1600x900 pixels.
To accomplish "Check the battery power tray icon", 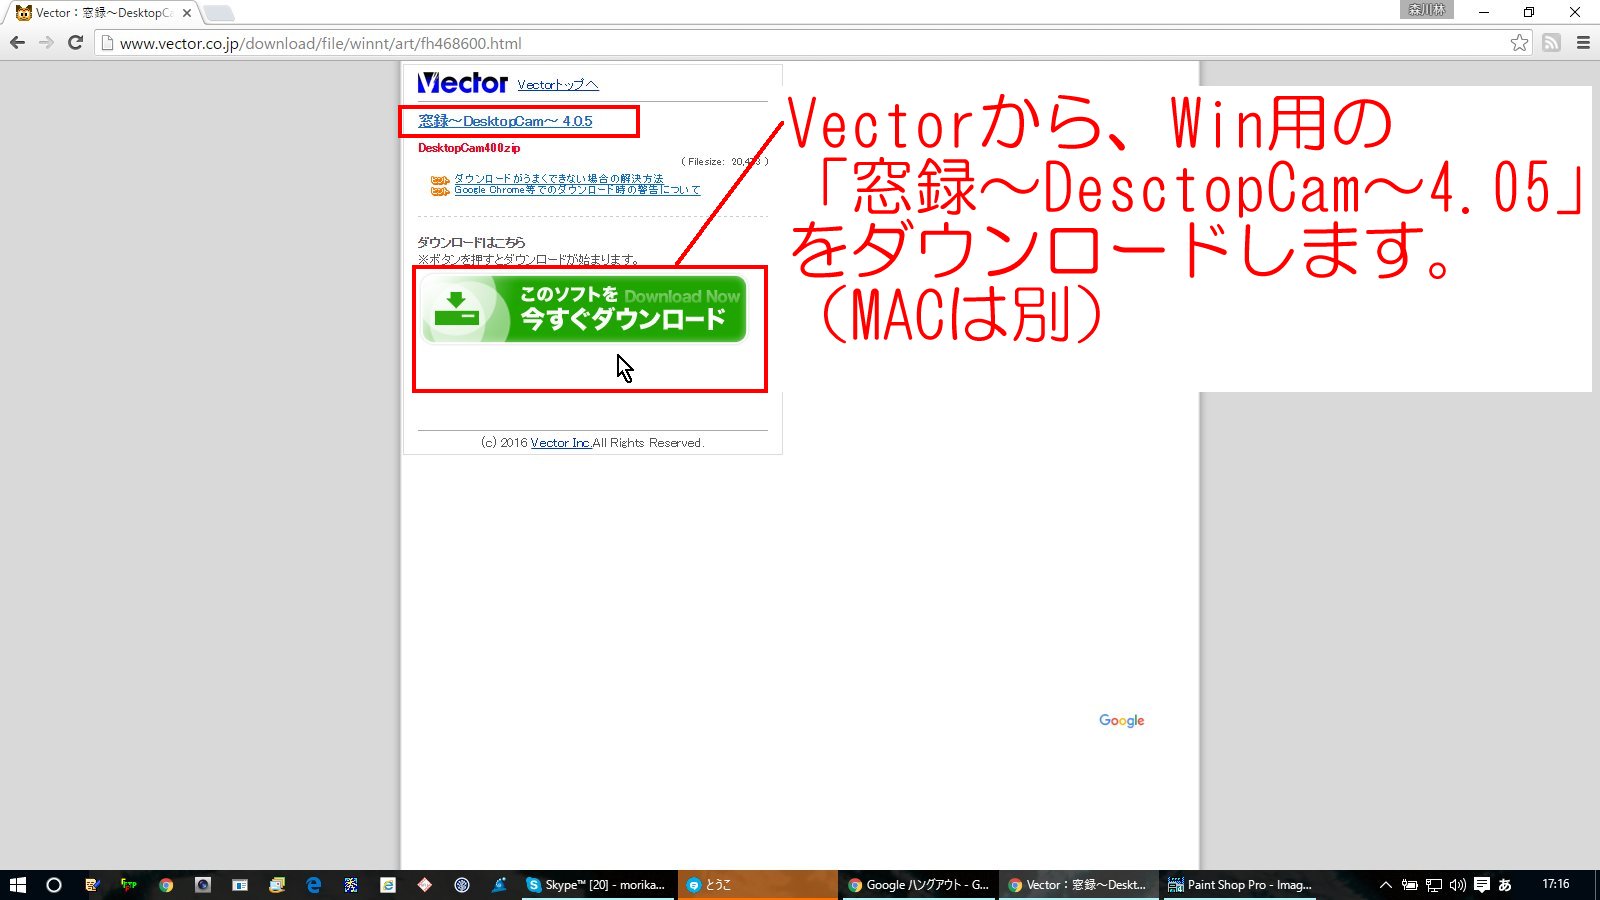I will 1409,885.
